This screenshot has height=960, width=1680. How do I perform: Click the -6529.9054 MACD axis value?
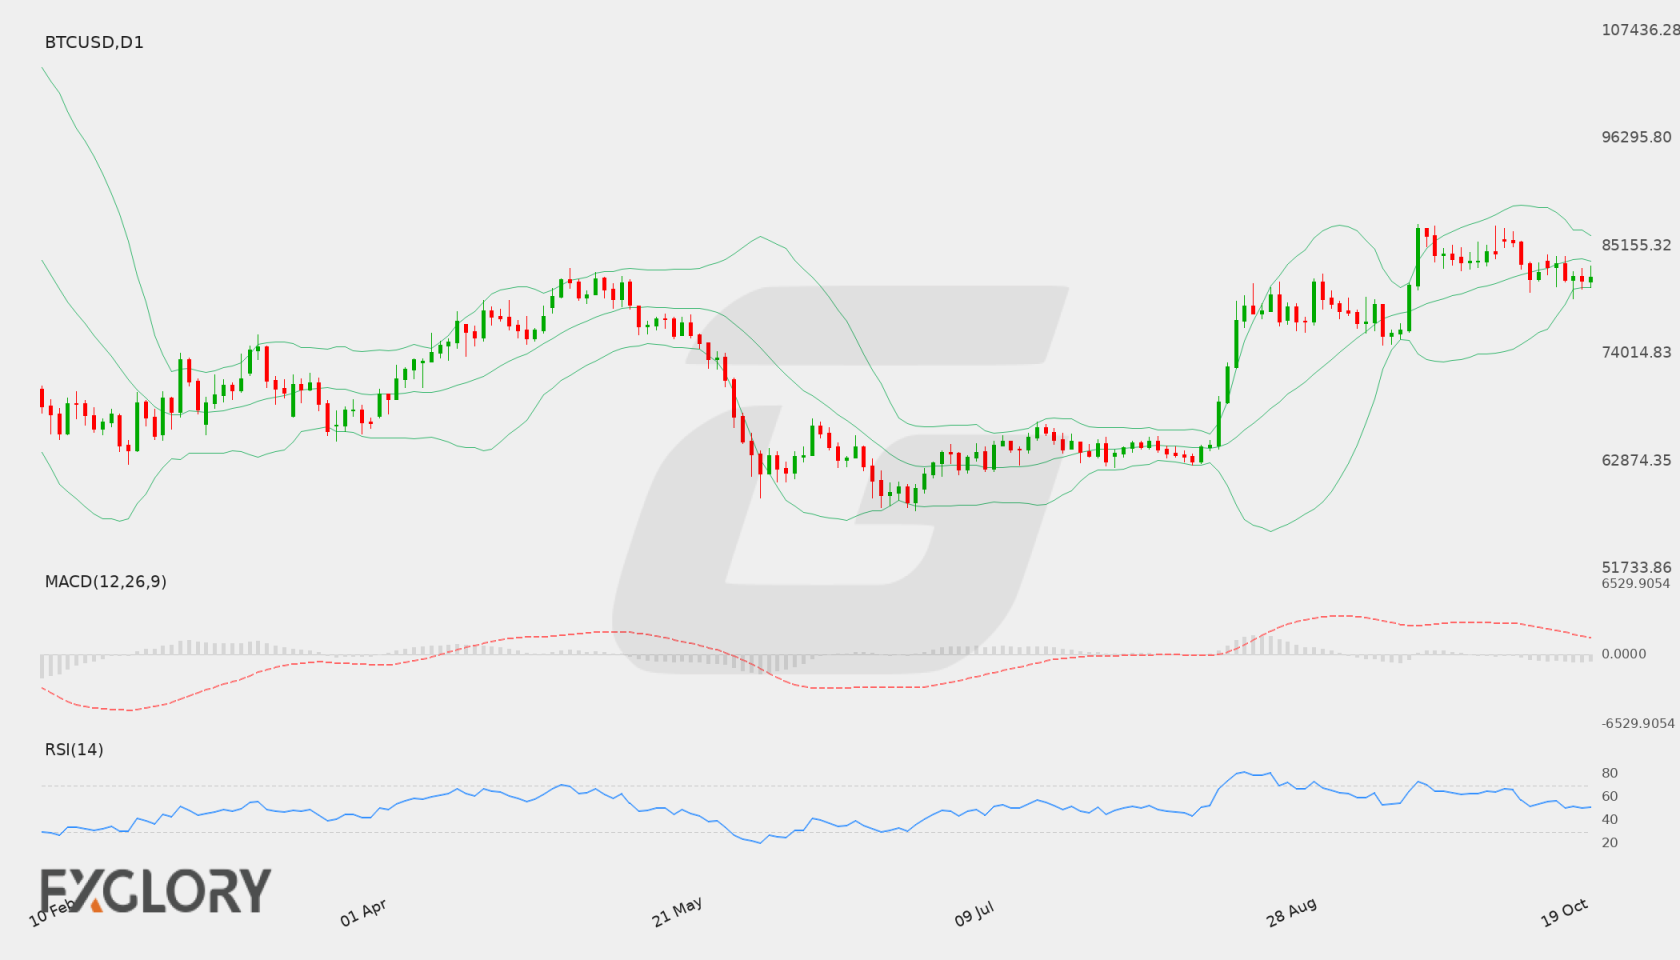pos(1638,723)
